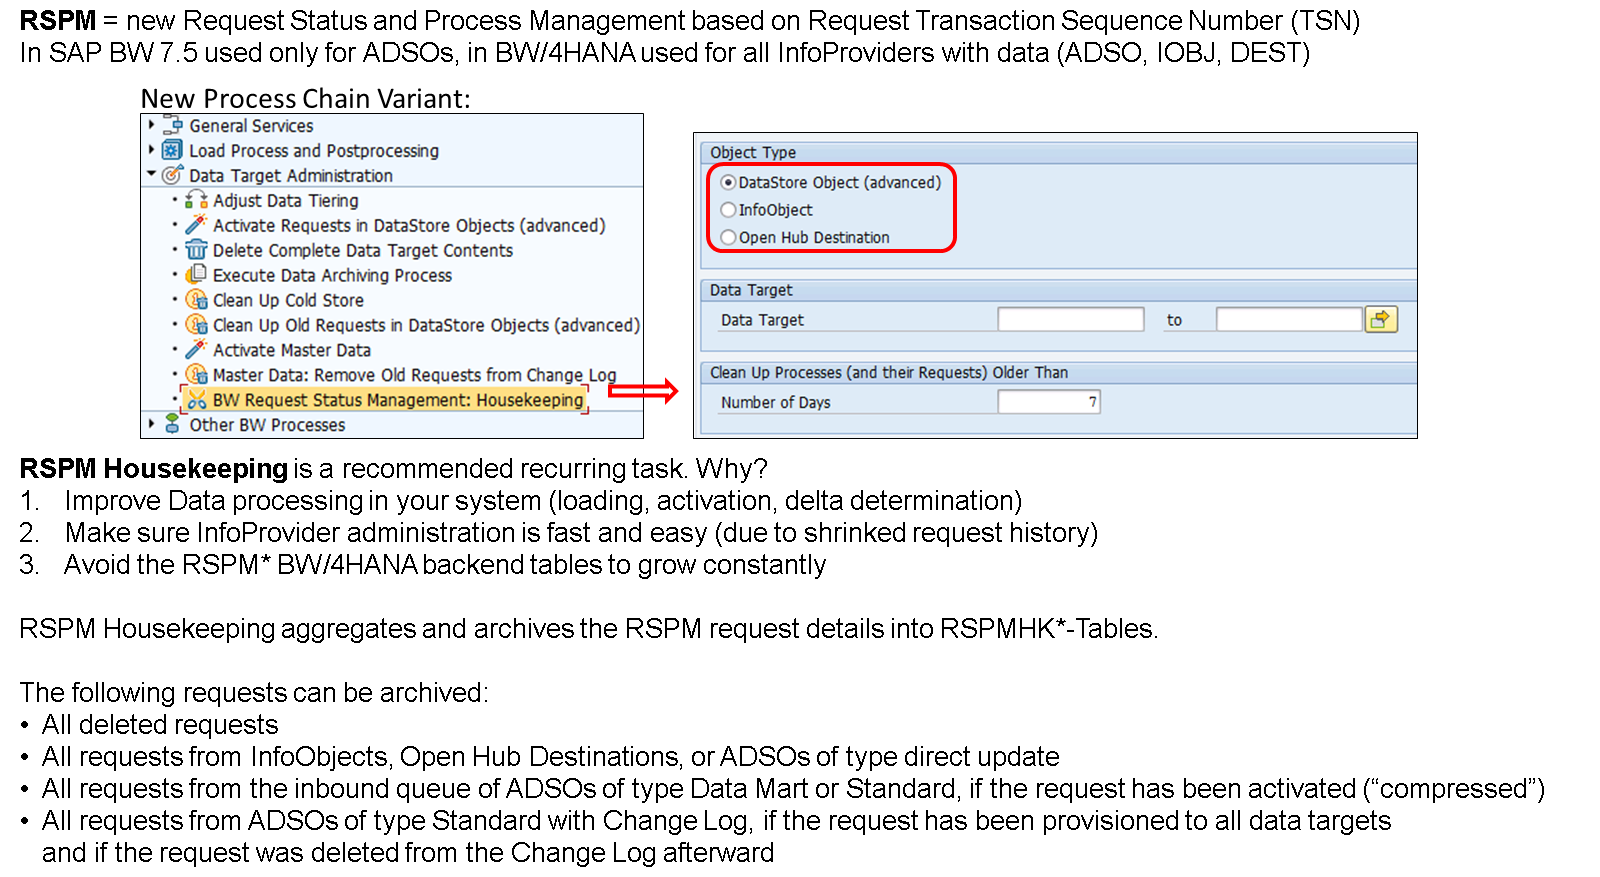Click the Execute Data Archiving icon
This screenshot has height=877, width=1600.
[196, 274]
